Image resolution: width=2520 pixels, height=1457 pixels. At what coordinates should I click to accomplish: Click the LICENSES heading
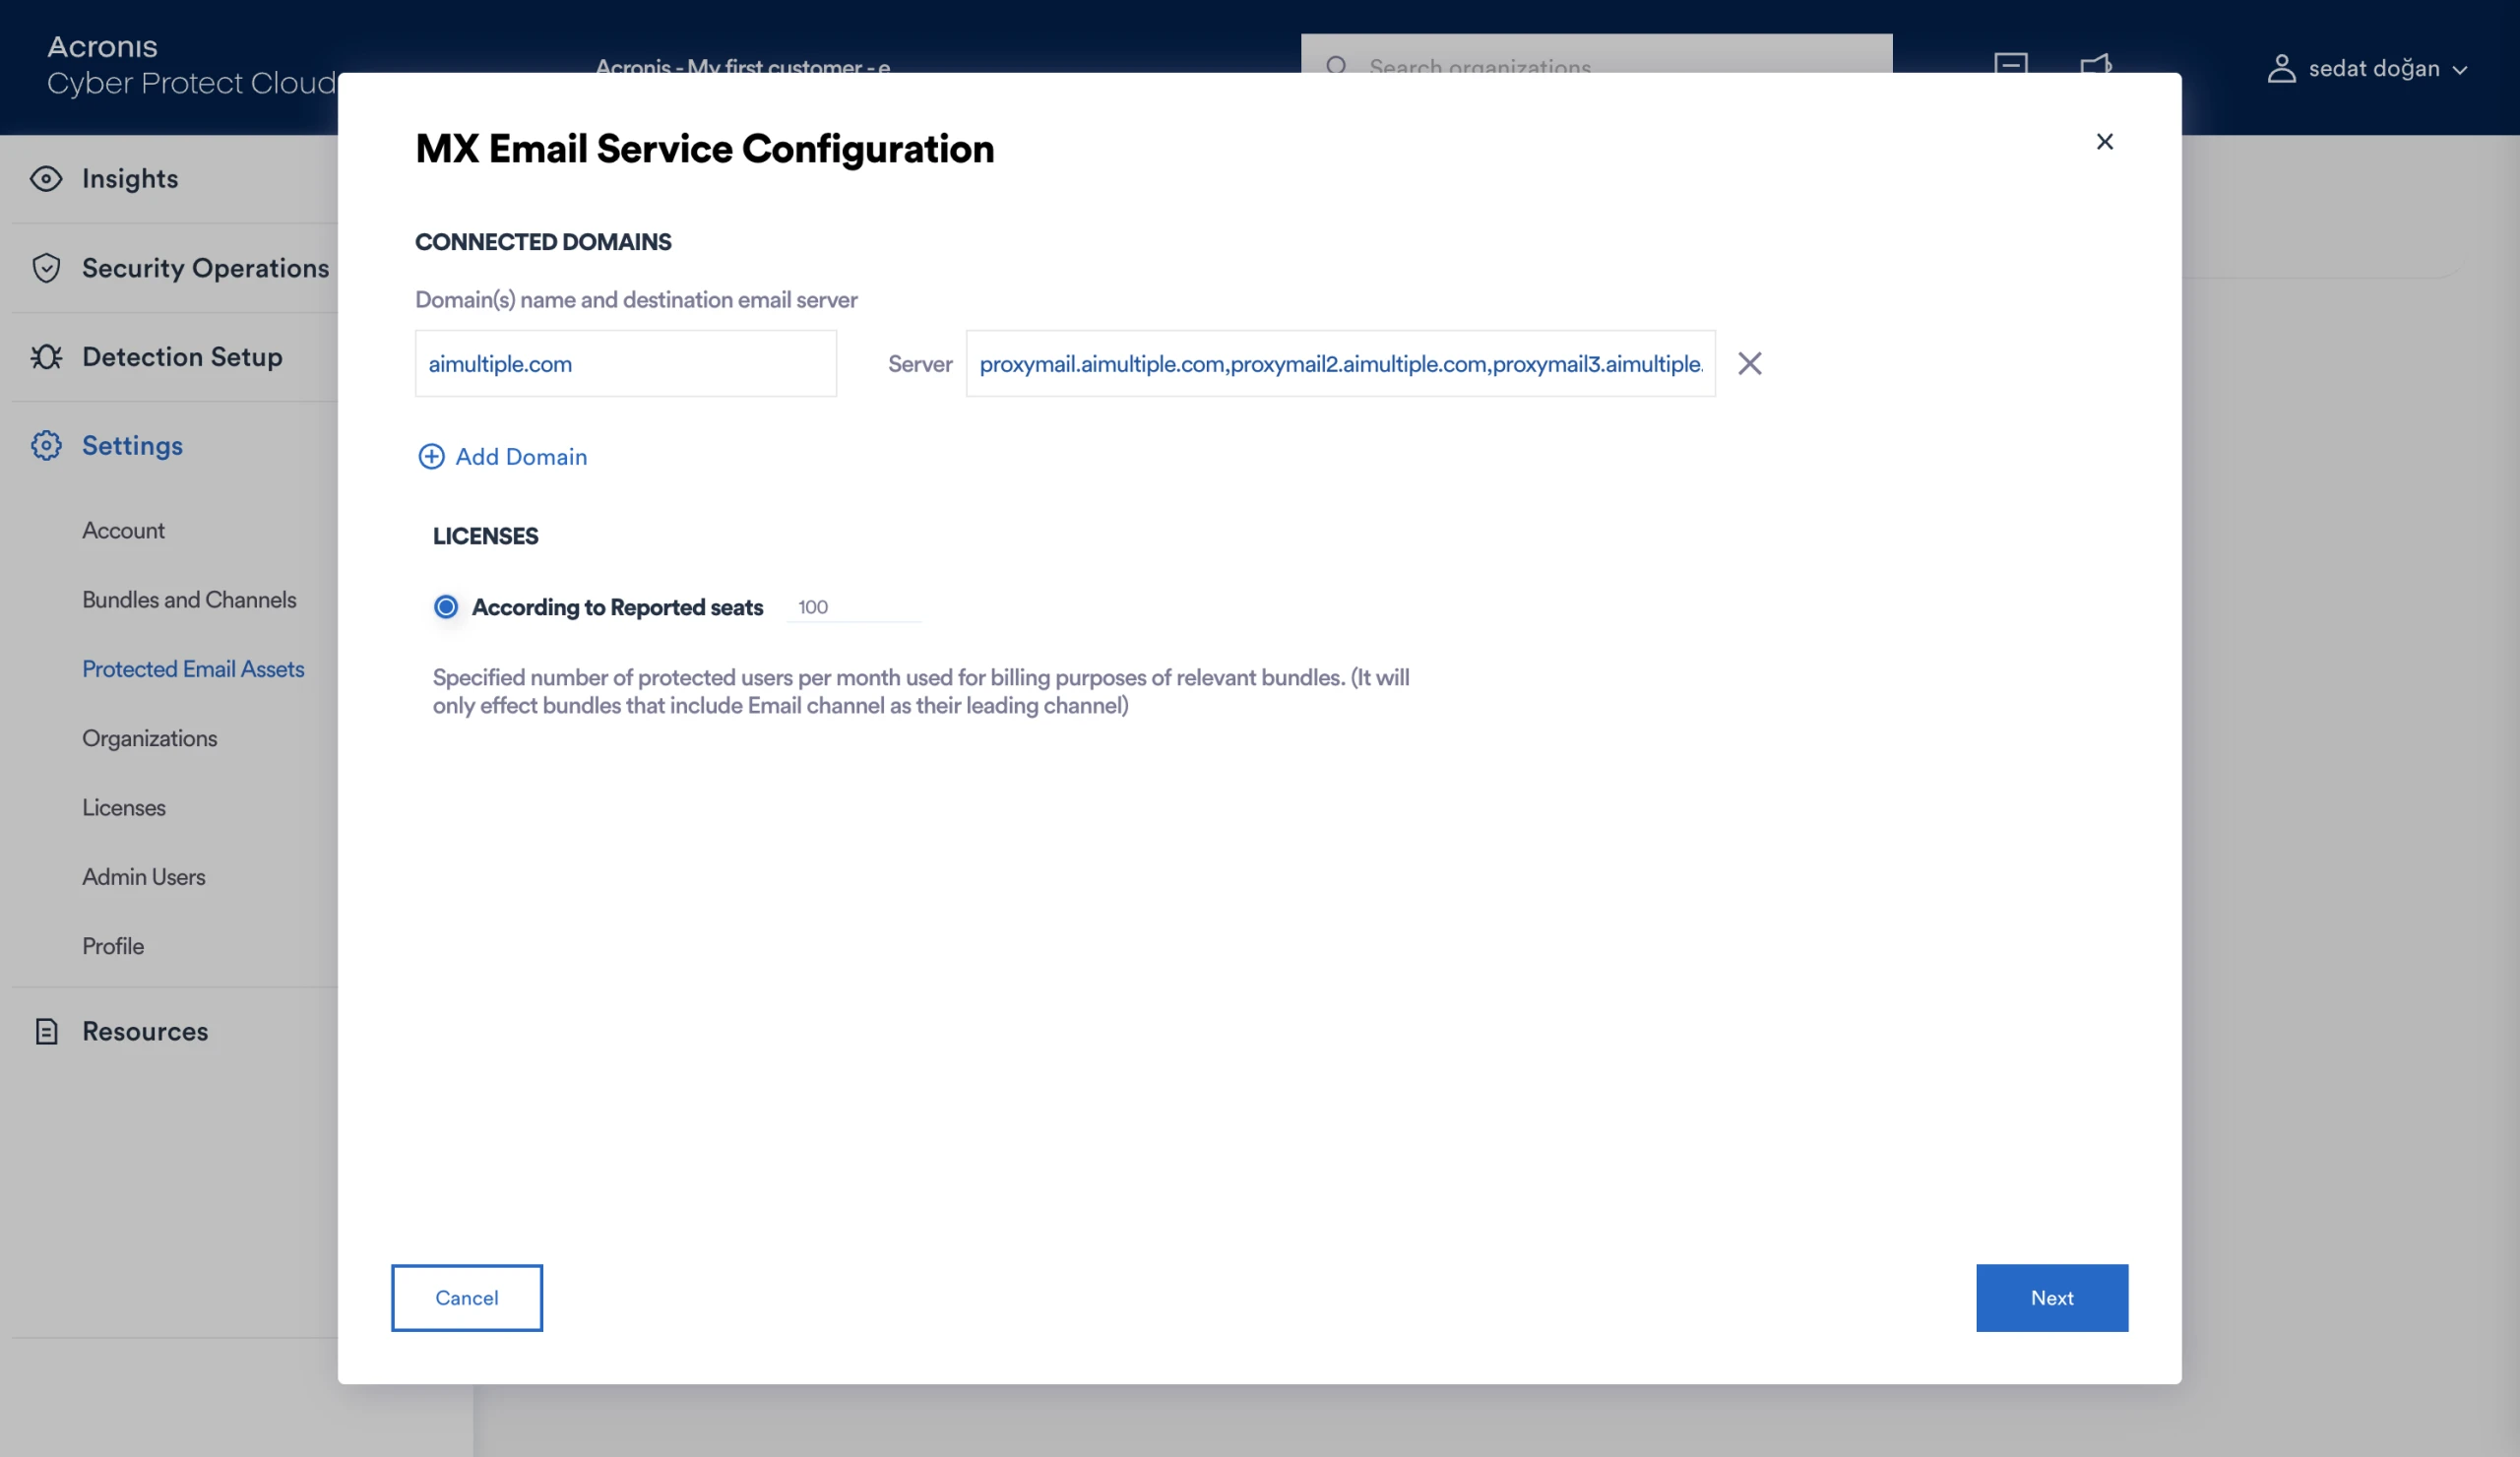485,536
